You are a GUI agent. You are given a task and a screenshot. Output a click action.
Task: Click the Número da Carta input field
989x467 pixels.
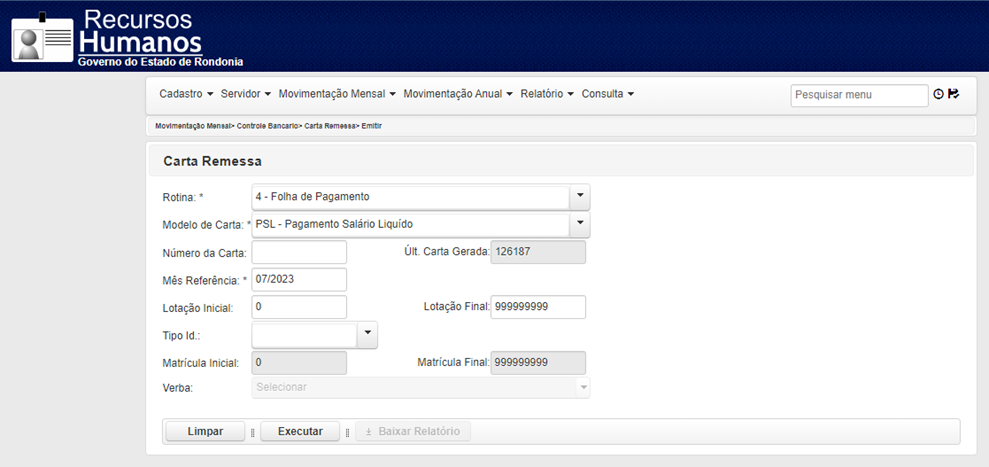pos(299,252)
